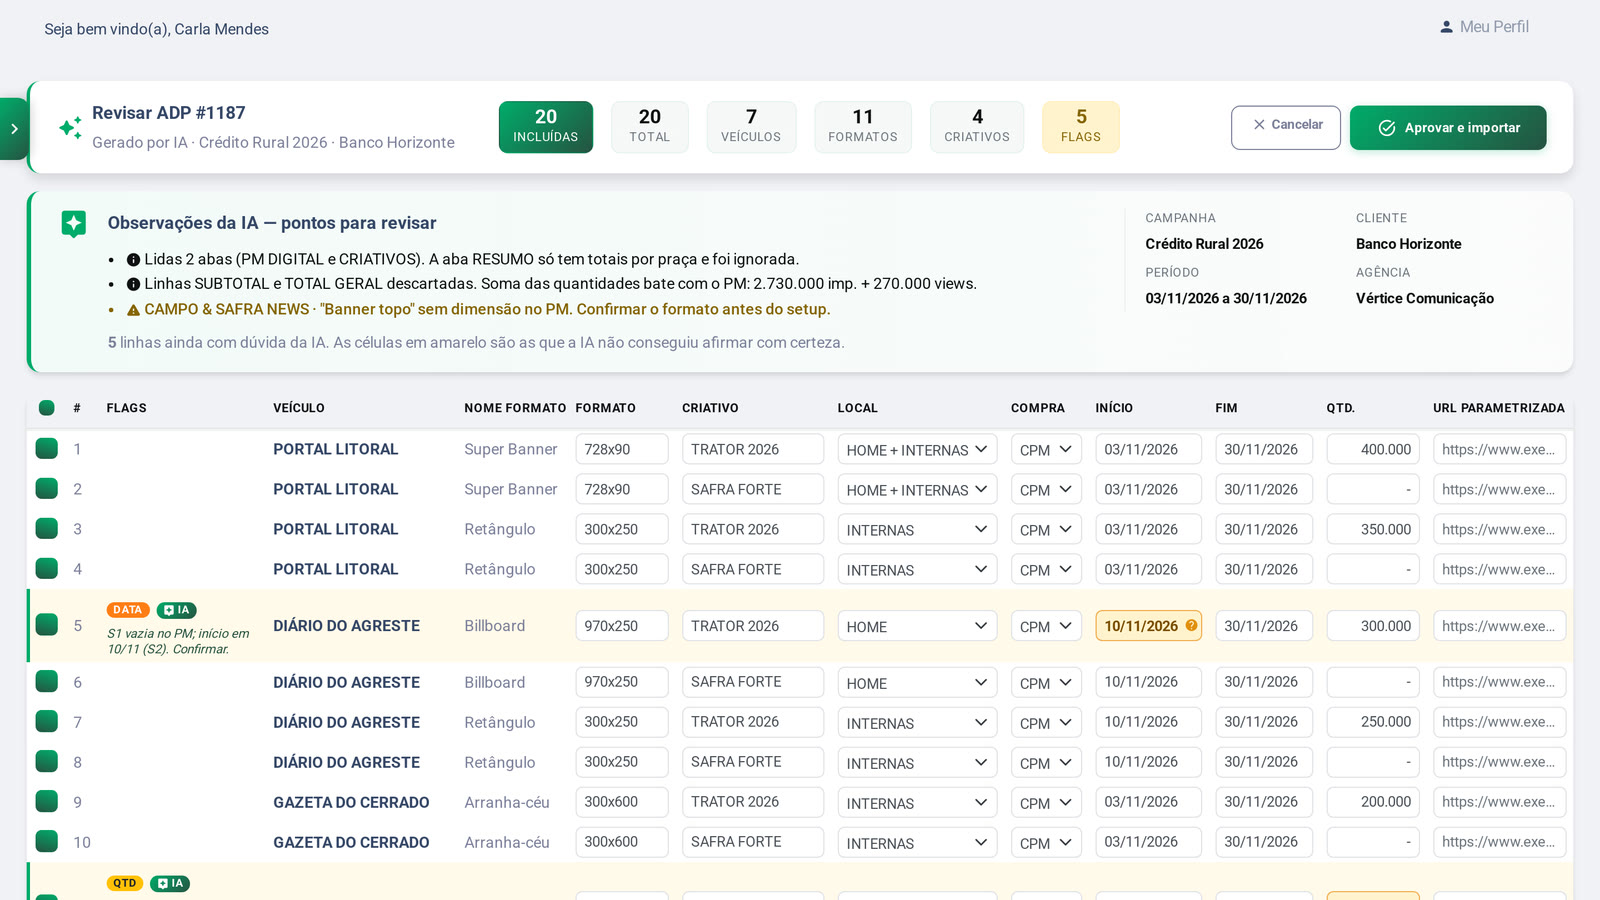Expand the INTERNAS local dropdown in row 10

pos(917,842)
